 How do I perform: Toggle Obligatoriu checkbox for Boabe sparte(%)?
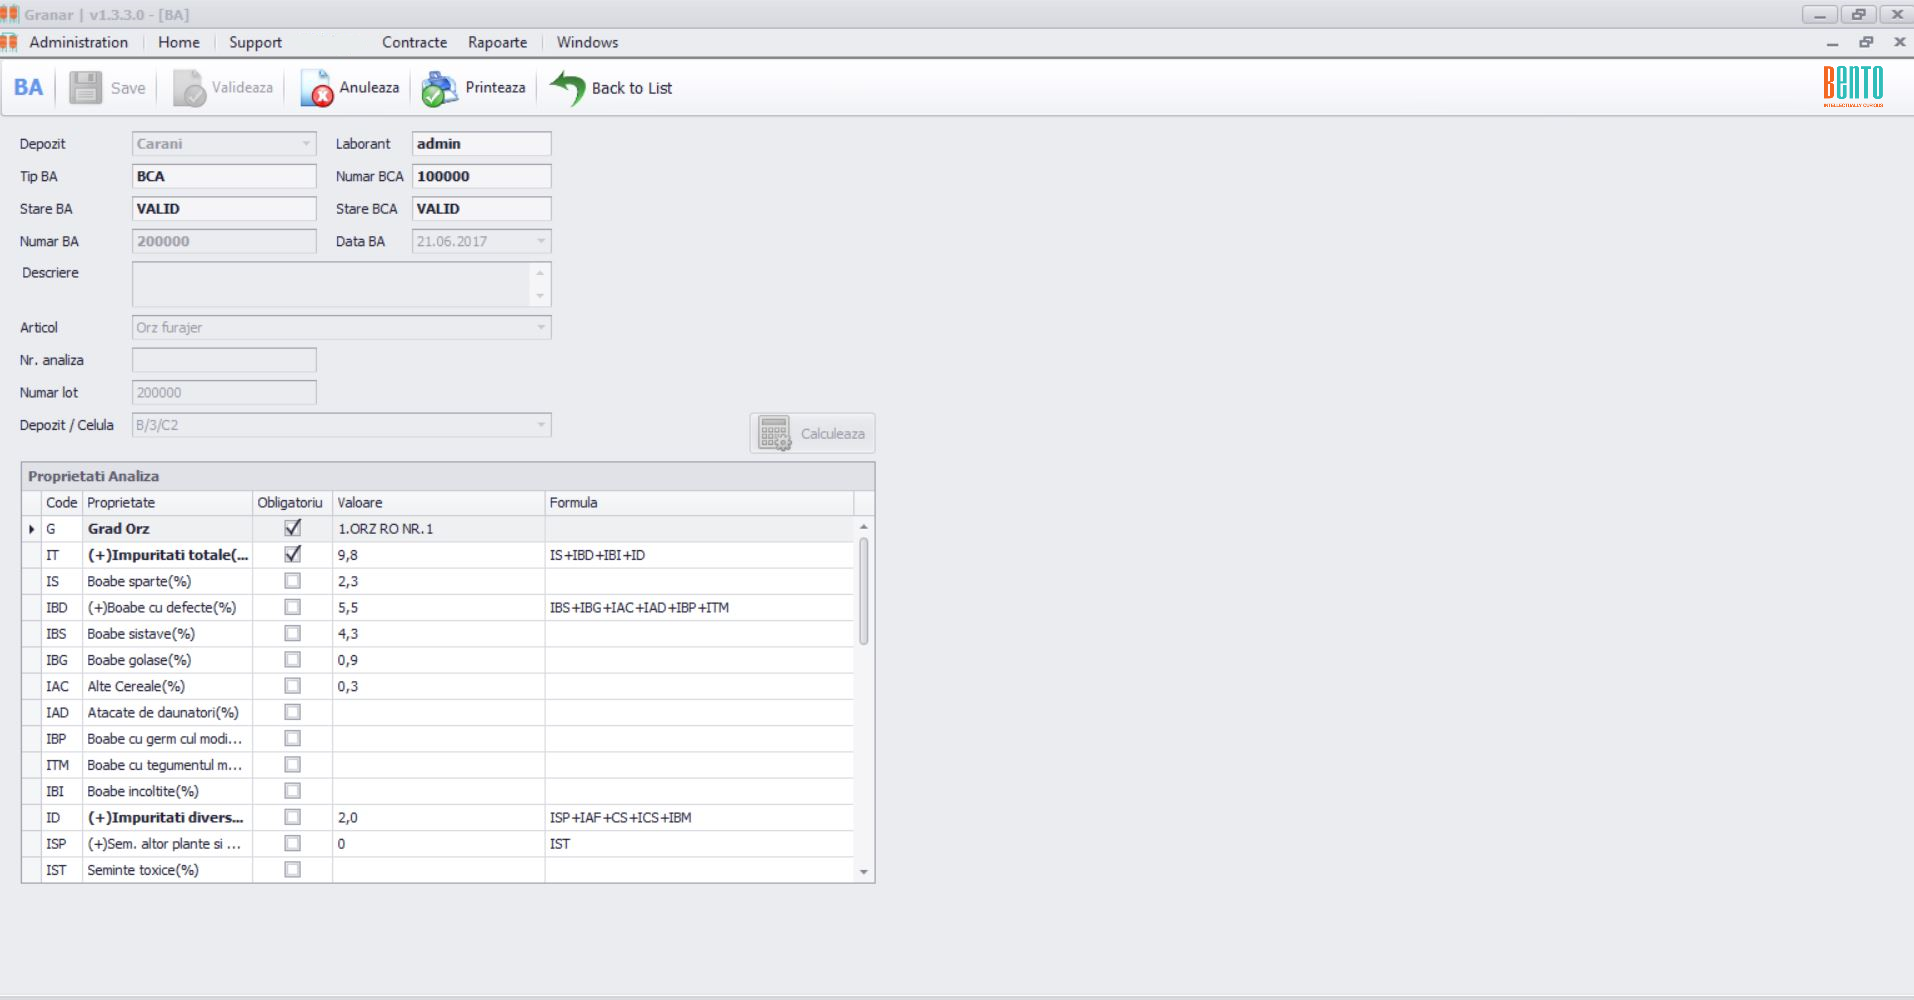click(x=292, y=581)
